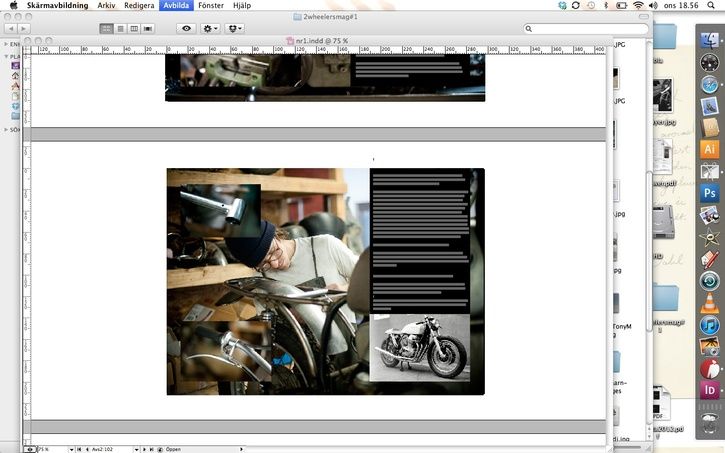Click the Quick Look eye button

(x=186, y=29)
